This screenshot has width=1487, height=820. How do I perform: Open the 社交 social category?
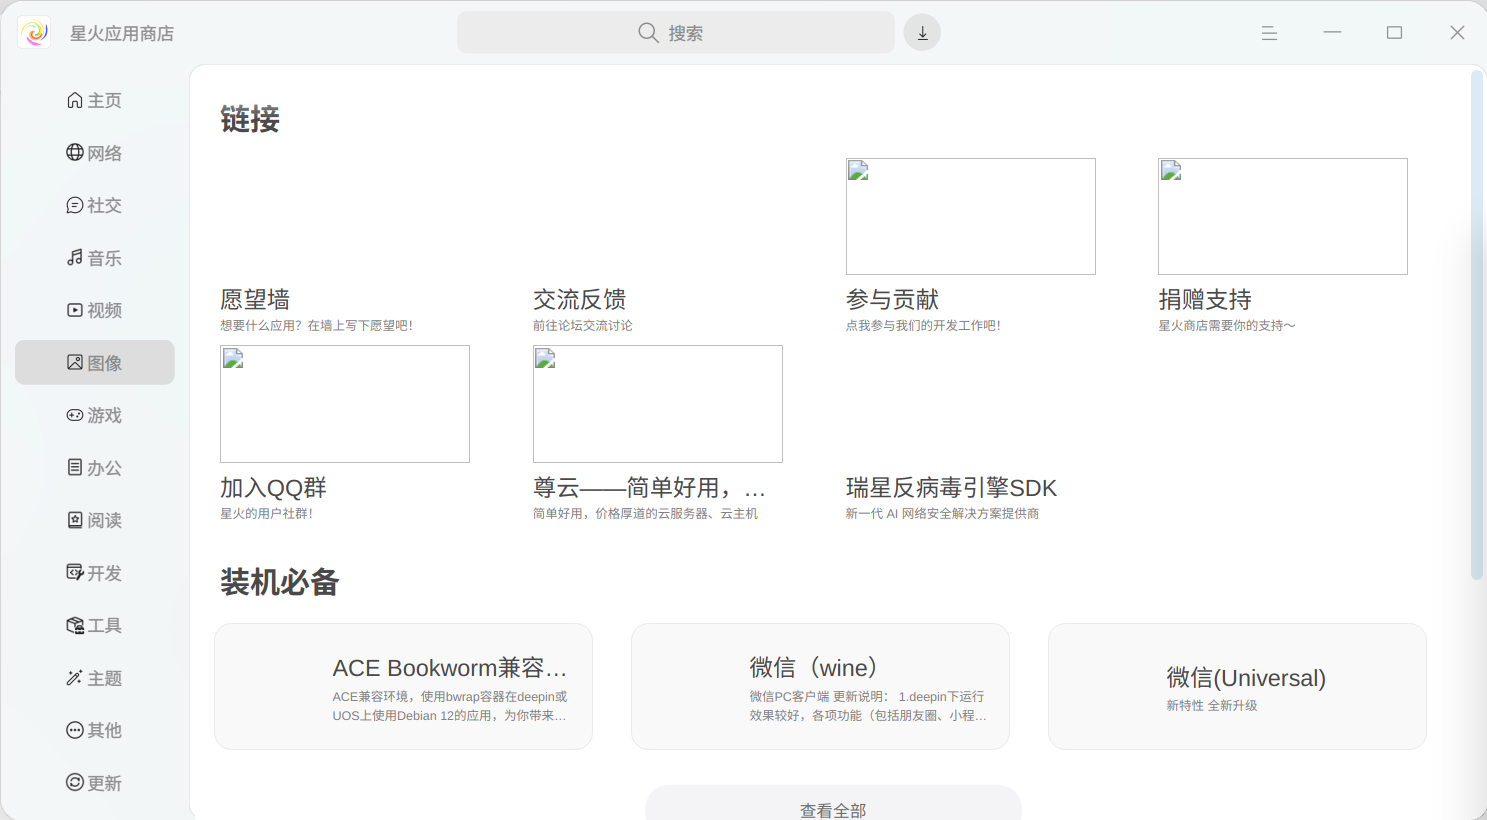click(95, 205)
